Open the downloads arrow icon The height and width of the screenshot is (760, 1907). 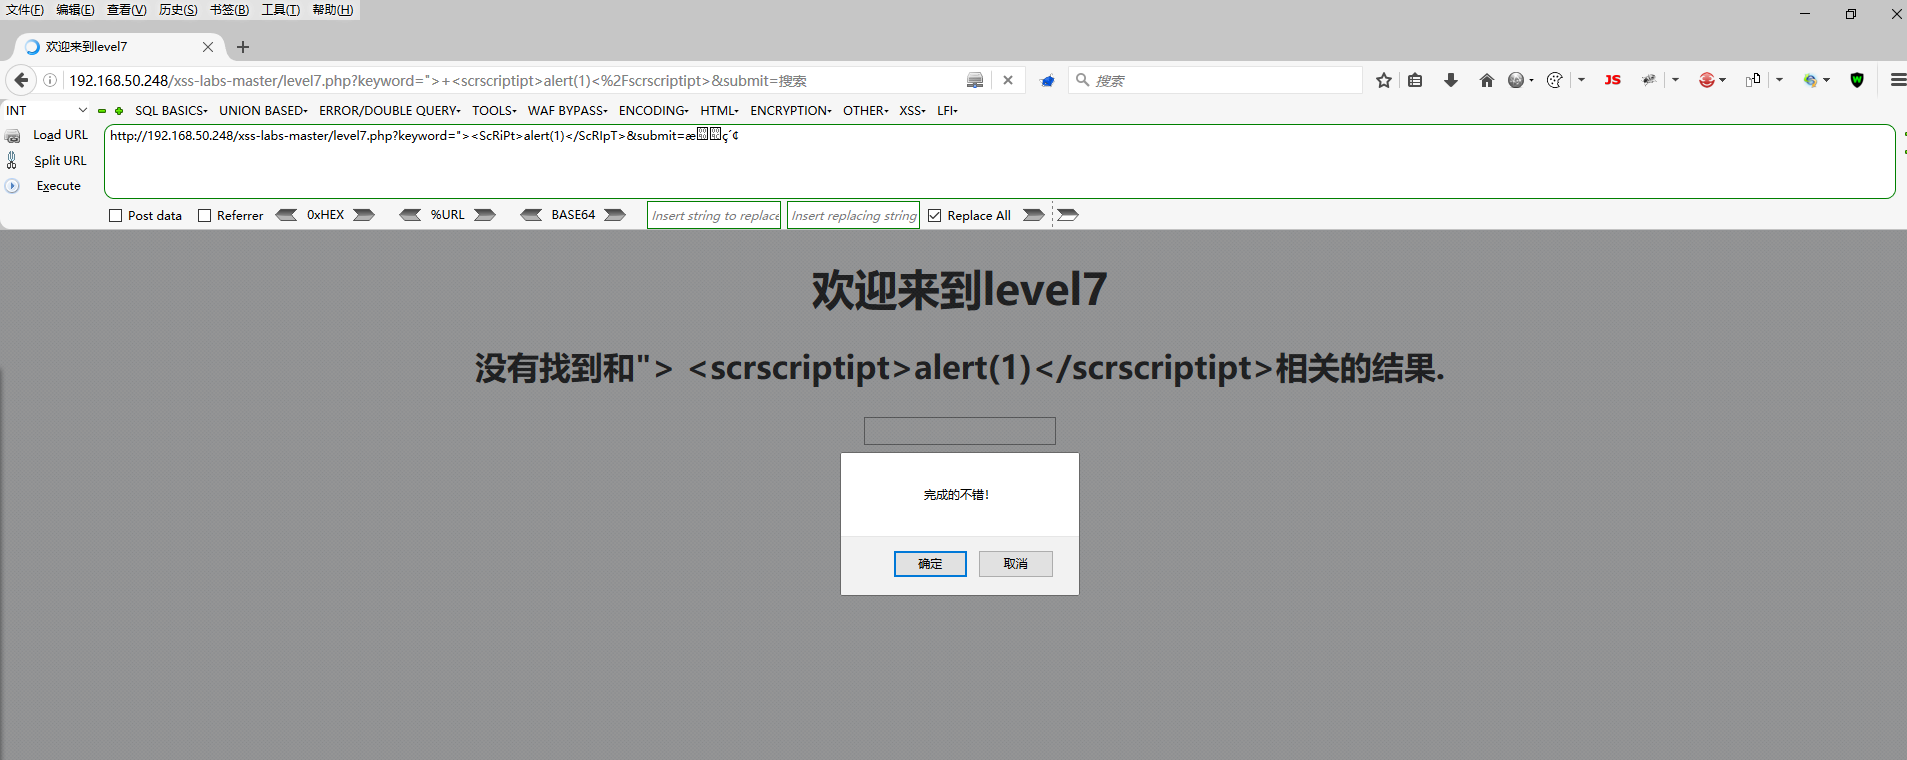pos(1451,80)
